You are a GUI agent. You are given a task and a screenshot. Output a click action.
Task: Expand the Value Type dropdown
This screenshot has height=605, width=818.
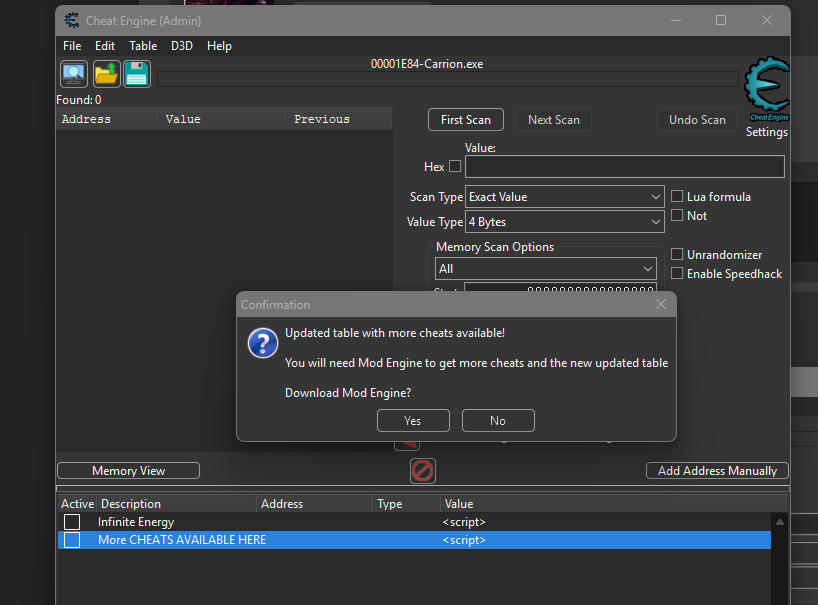(x=564, y=222)
